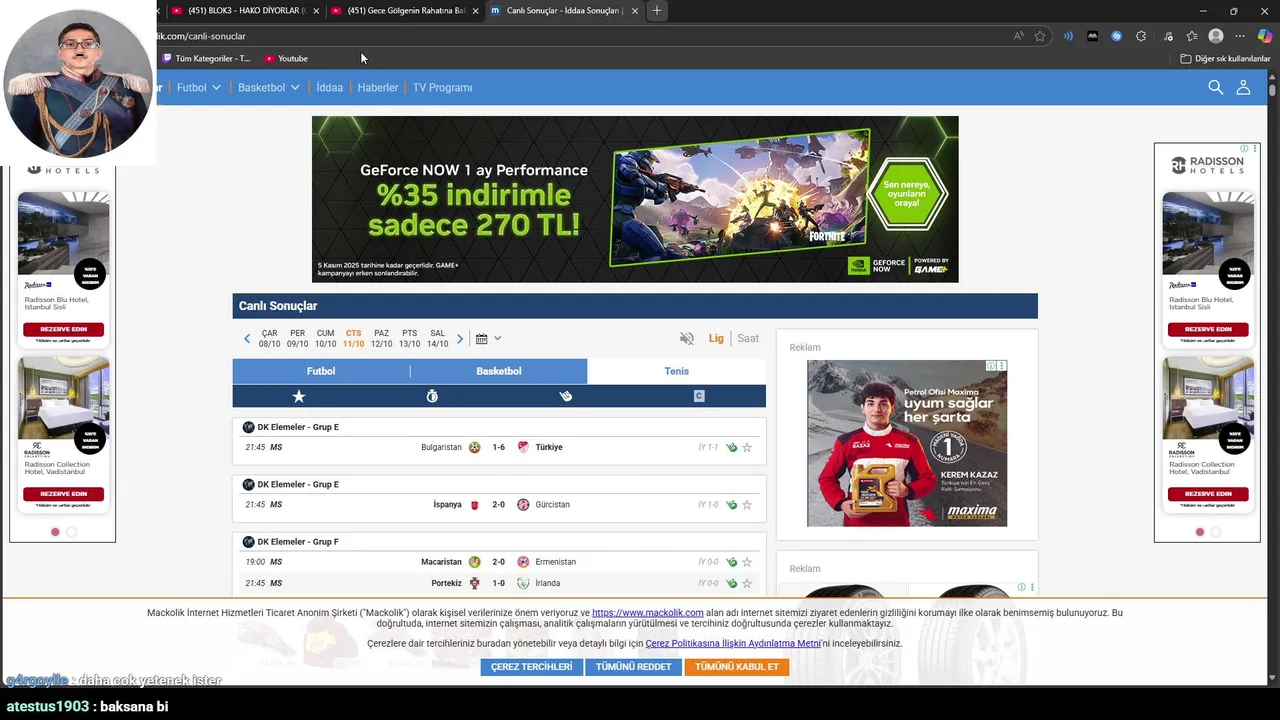Click the Portekiz team name

tap(446, 583)
